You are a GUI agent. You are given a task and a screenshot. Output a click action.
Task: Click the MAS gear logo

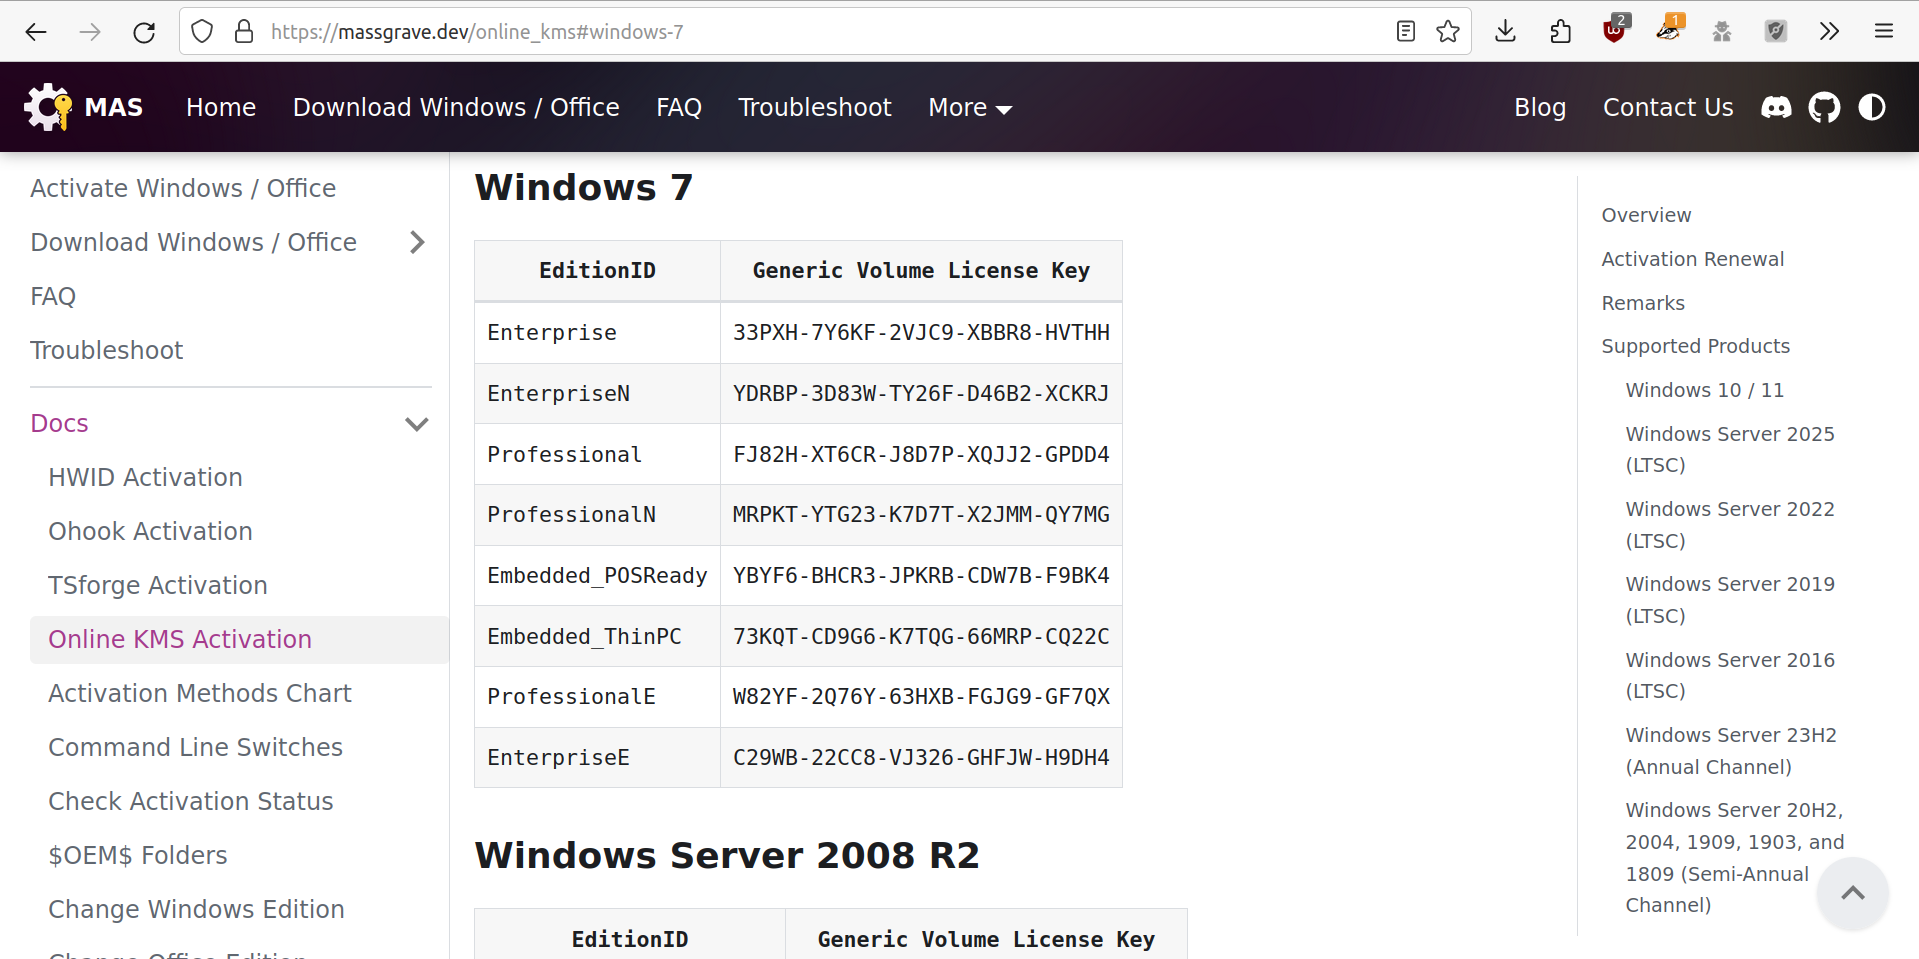pyautogui.click(x=48, y=108)
